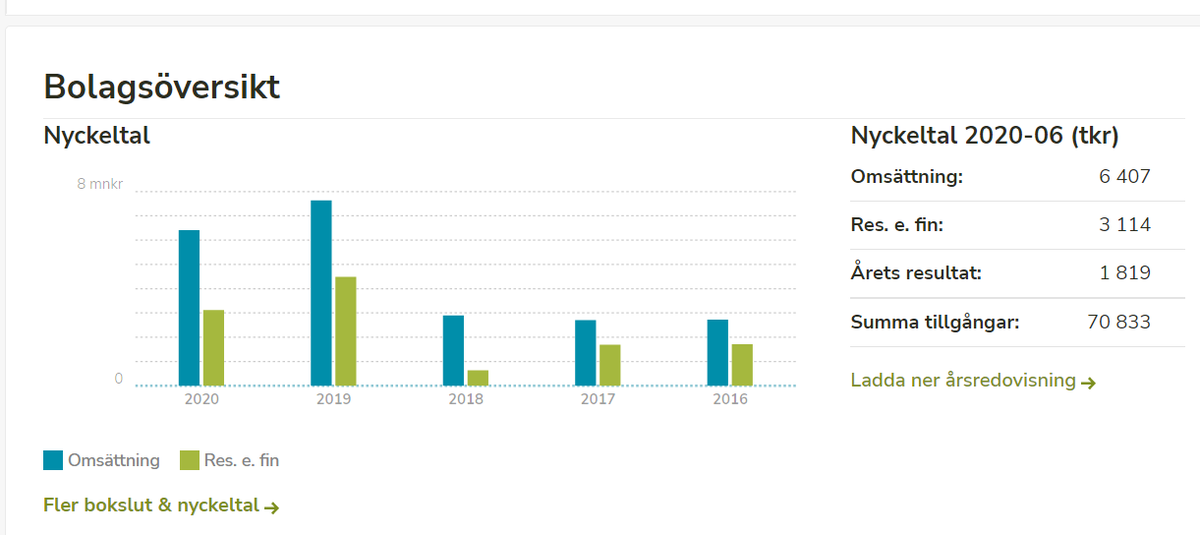Click the 2017 axis label
Viewport: 1200px width, 535px height.
[x=597, y=399]
